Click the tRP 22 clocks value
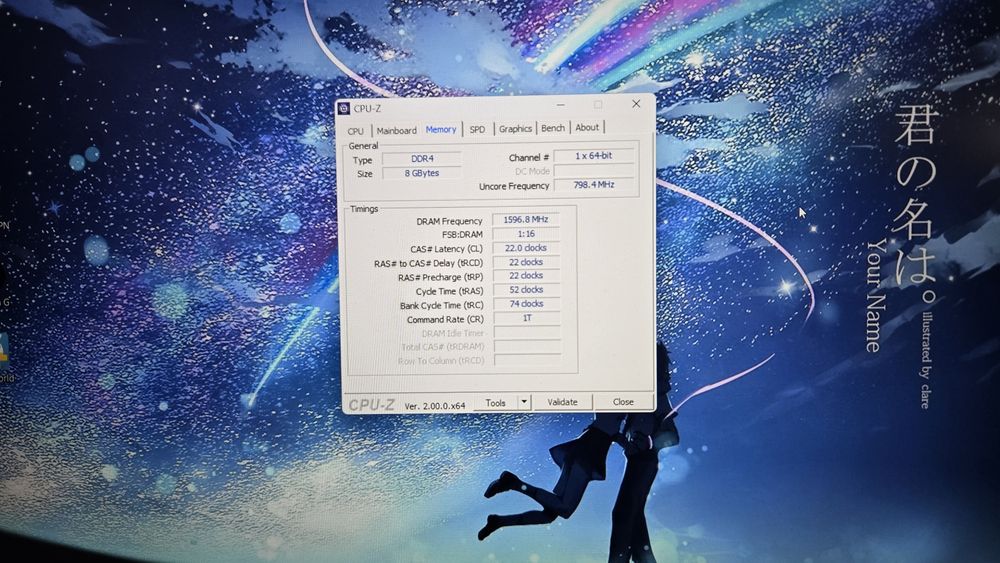 coord(526,275)
